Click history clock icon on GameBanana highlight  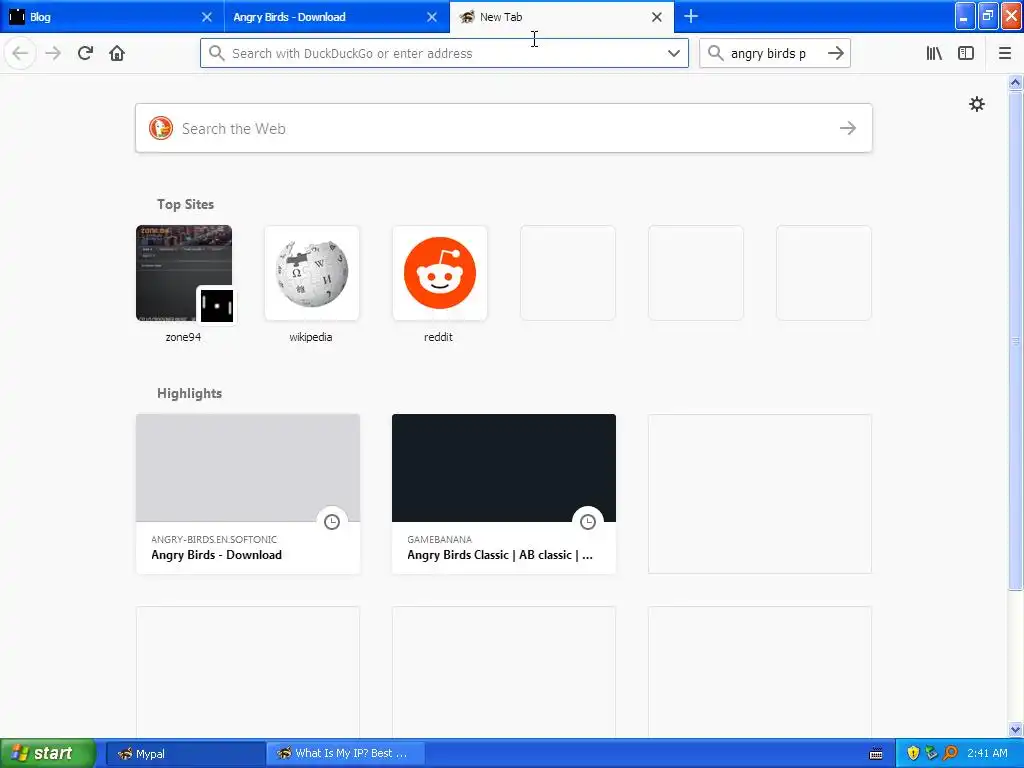pyautogui.click(x=588, y=521)
